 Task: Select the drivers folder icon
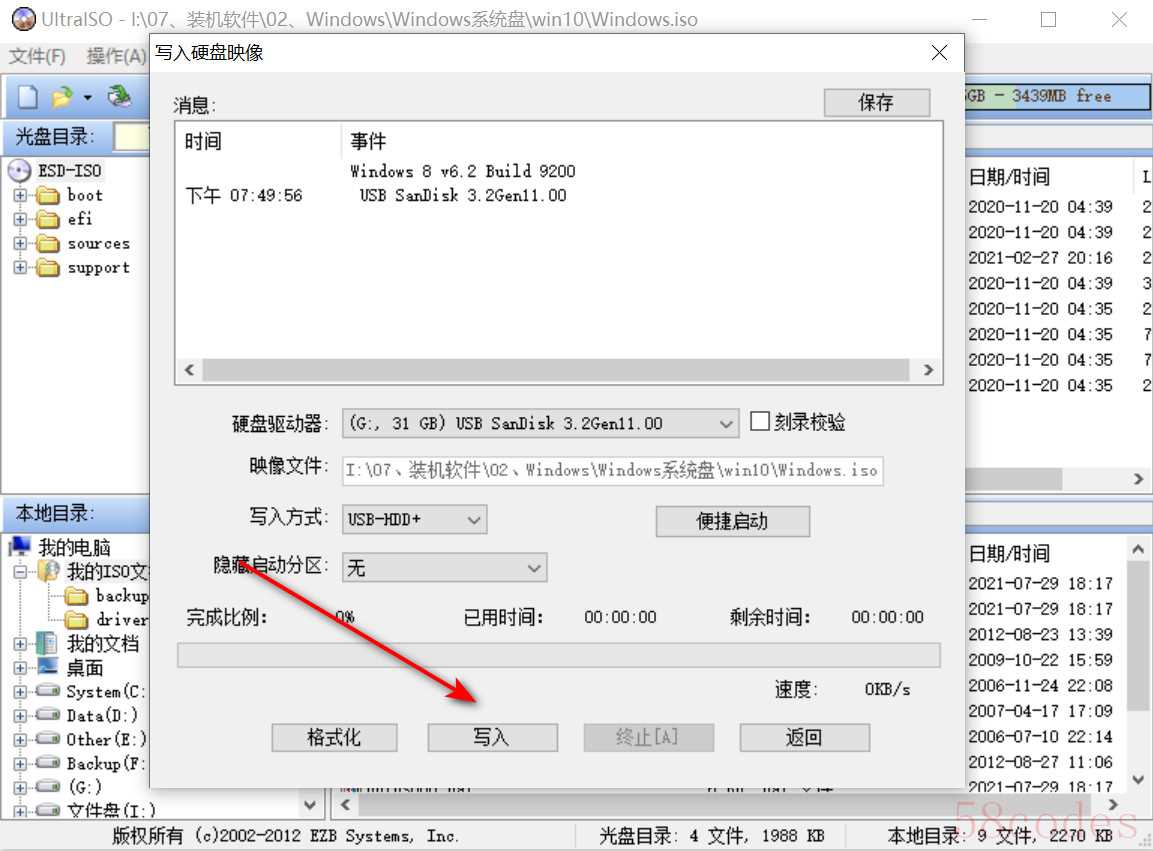coord(76,619)
